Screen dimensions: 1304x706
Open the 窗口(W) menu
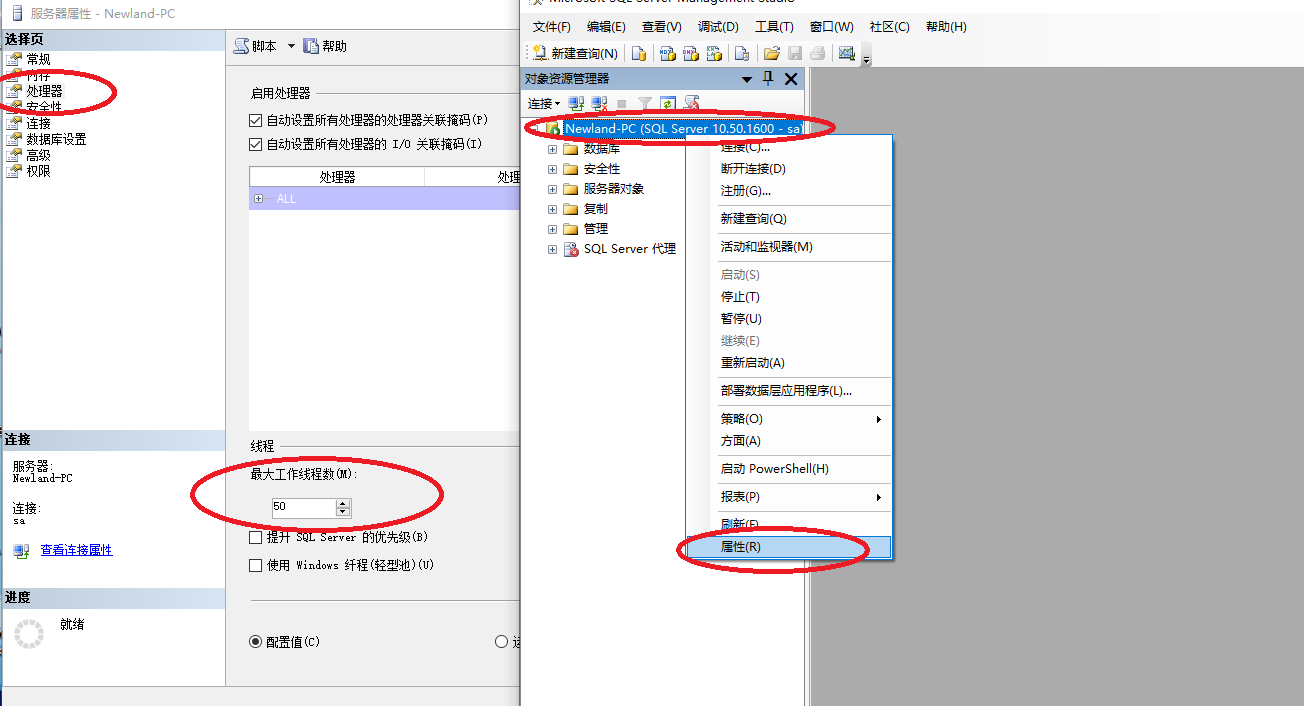point(832,27)
